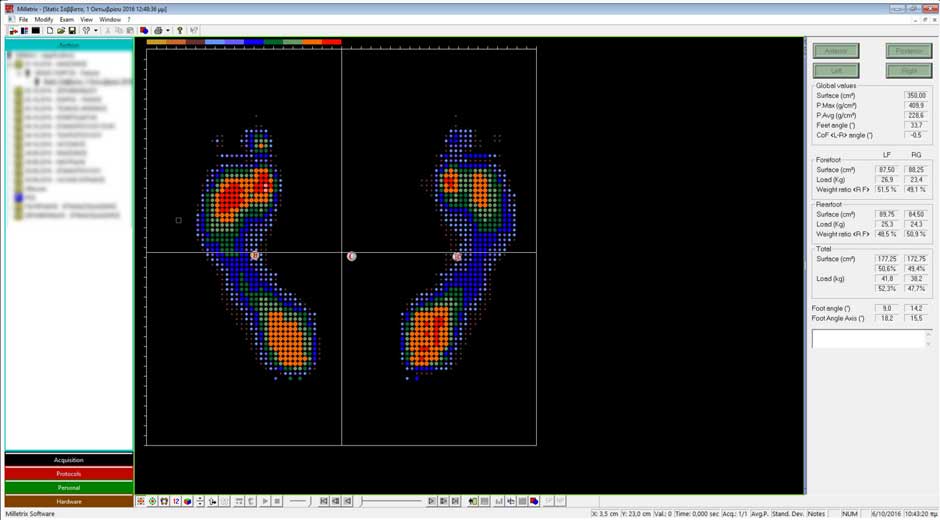Click the footprint view icon in bottom toolbar

pyautogui.click(x=164, y=501)
